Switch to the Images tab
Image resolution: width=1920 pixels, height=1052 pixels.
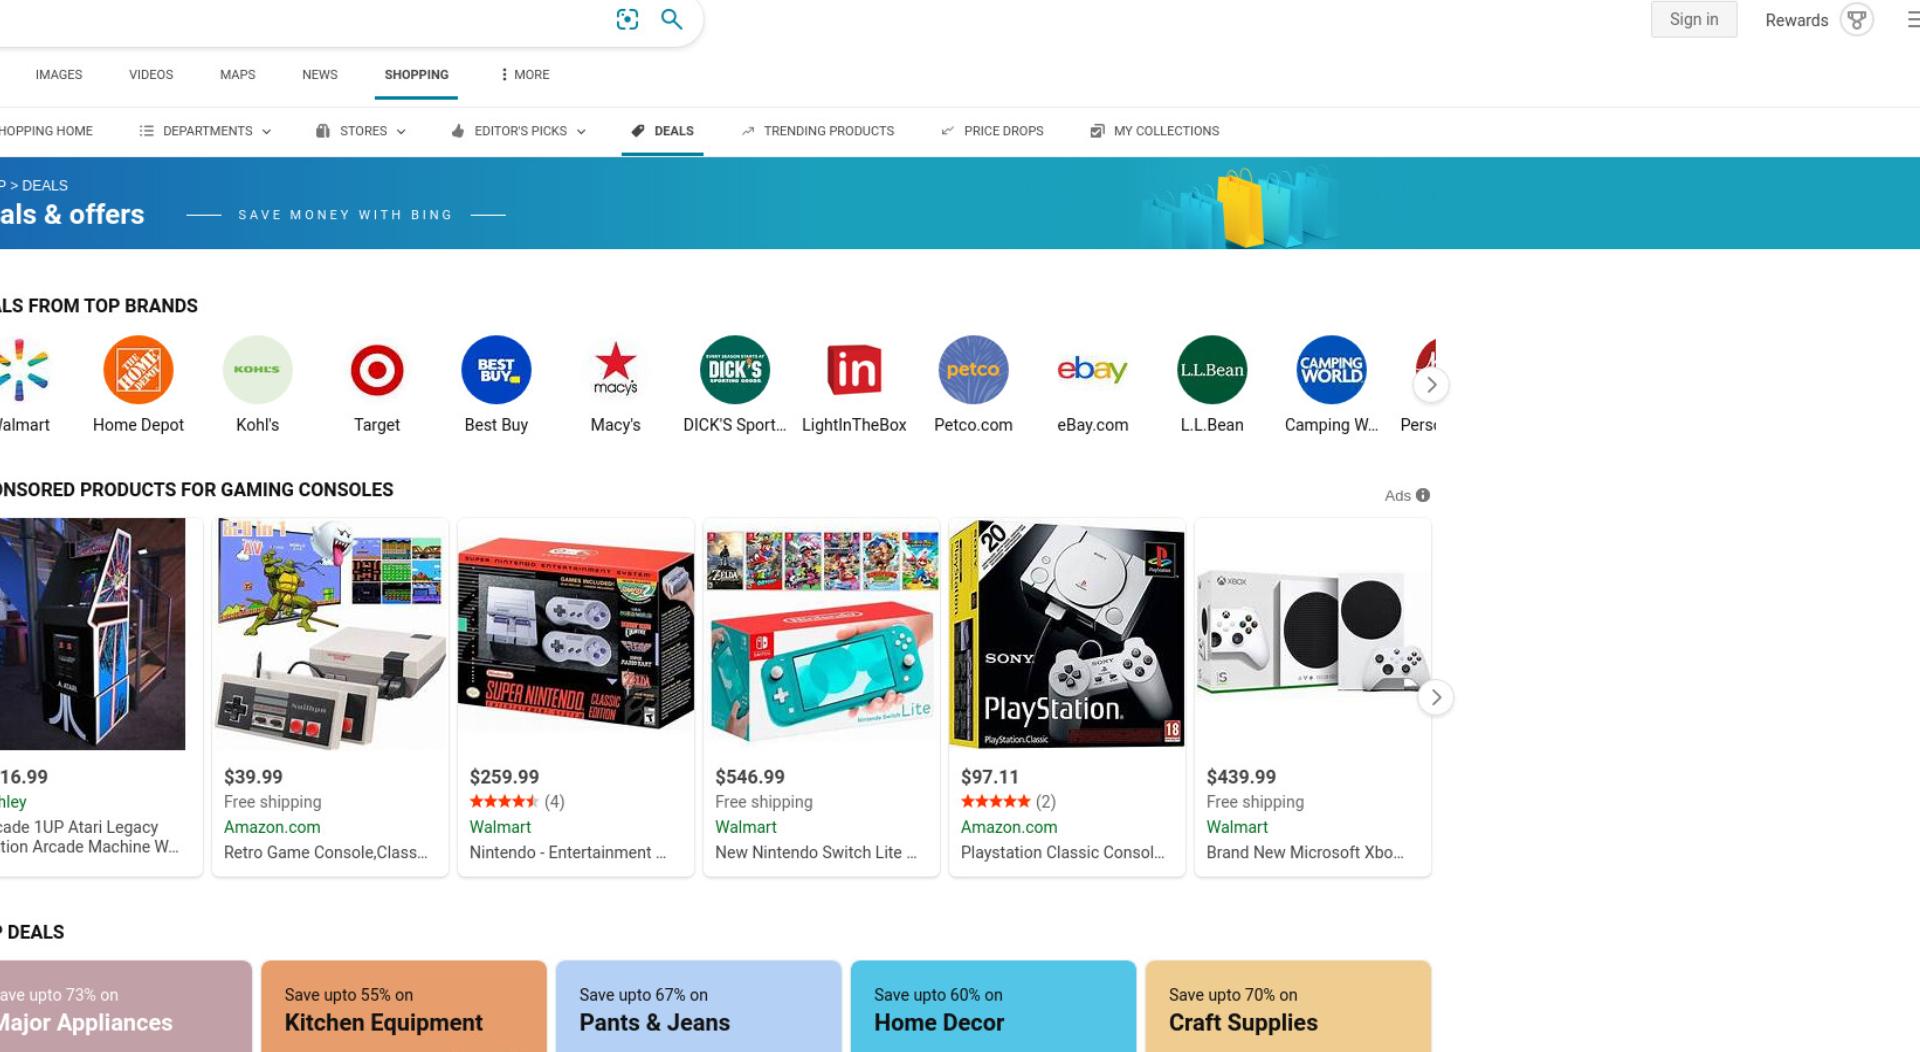coord(59,75)
